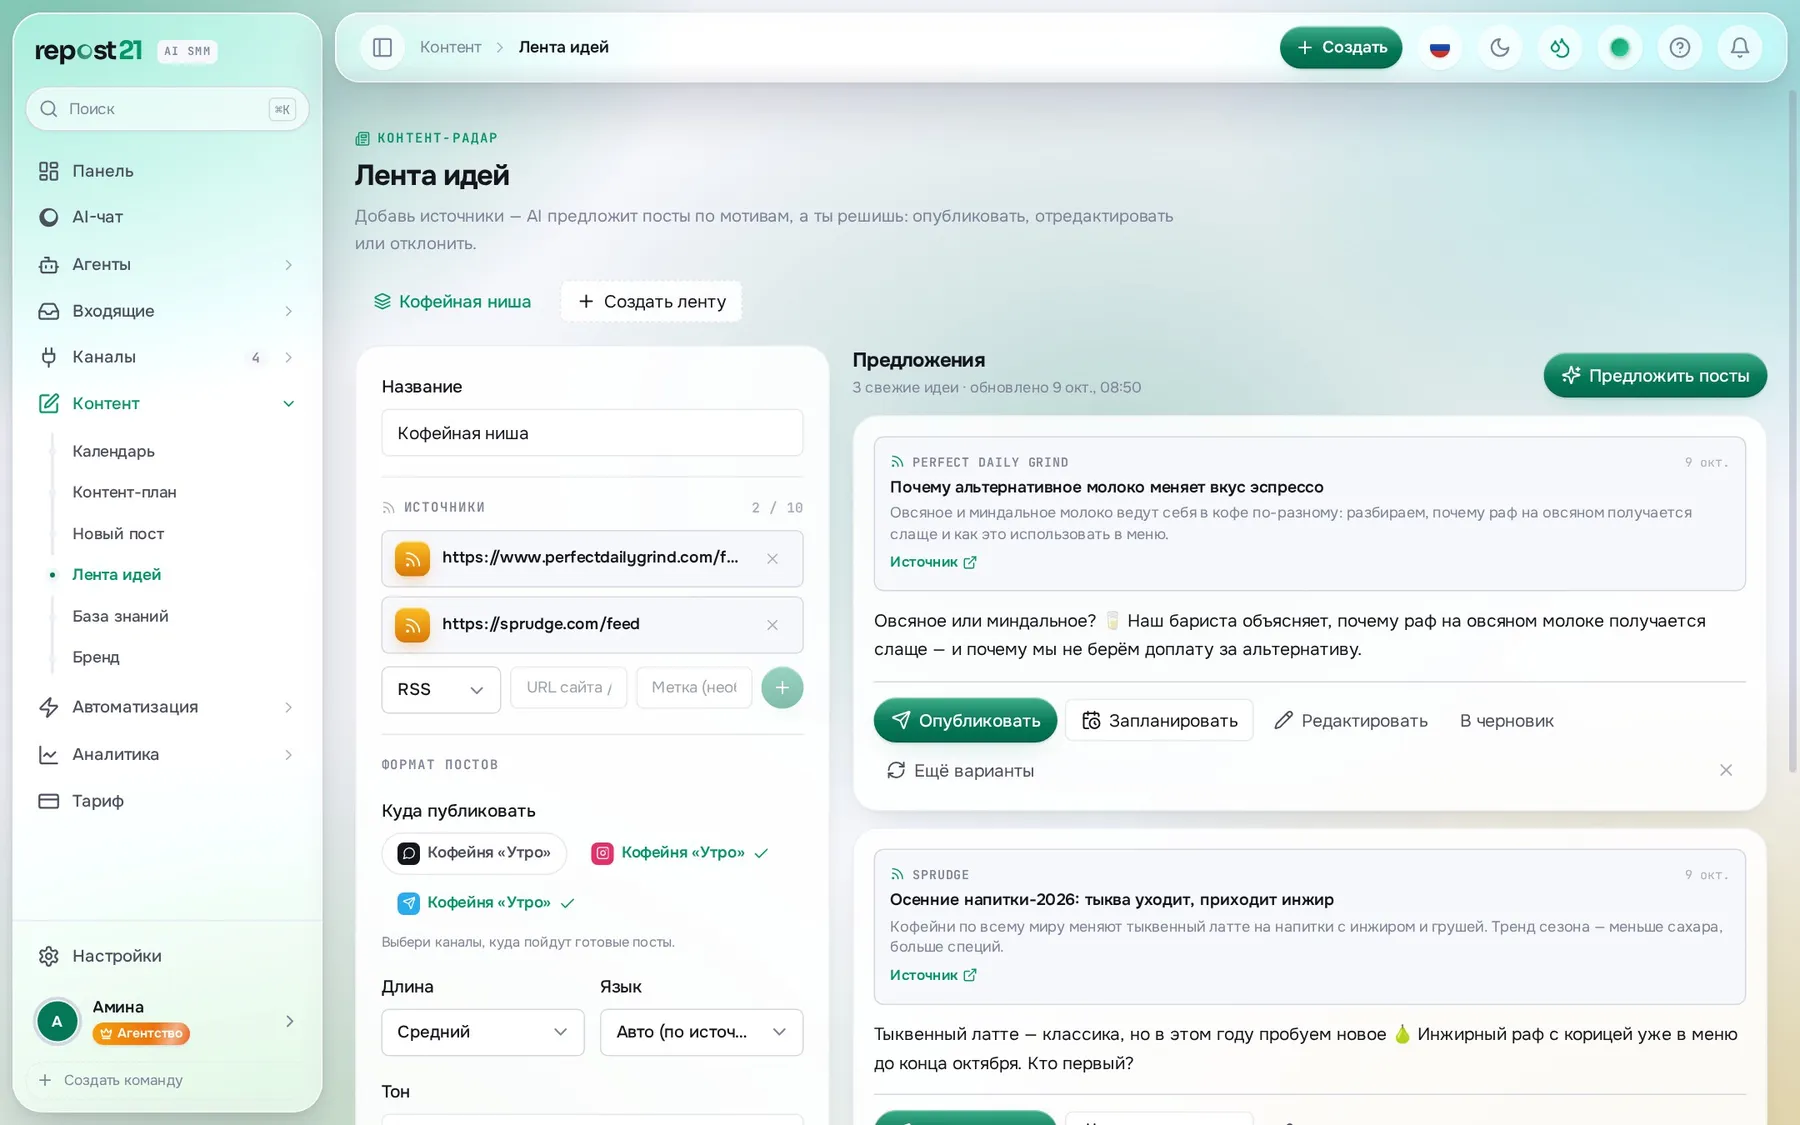Toggle Kofeinya «Утро» Instagram channel
Image resolution: width=1800 pixels, height=1125 pixels.
680,853
